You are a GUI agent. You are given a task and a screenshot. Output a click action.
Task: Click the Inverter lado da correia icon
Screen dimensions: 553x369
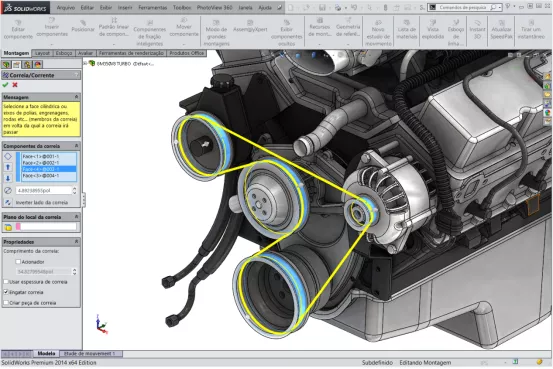(x=8, y=202)
